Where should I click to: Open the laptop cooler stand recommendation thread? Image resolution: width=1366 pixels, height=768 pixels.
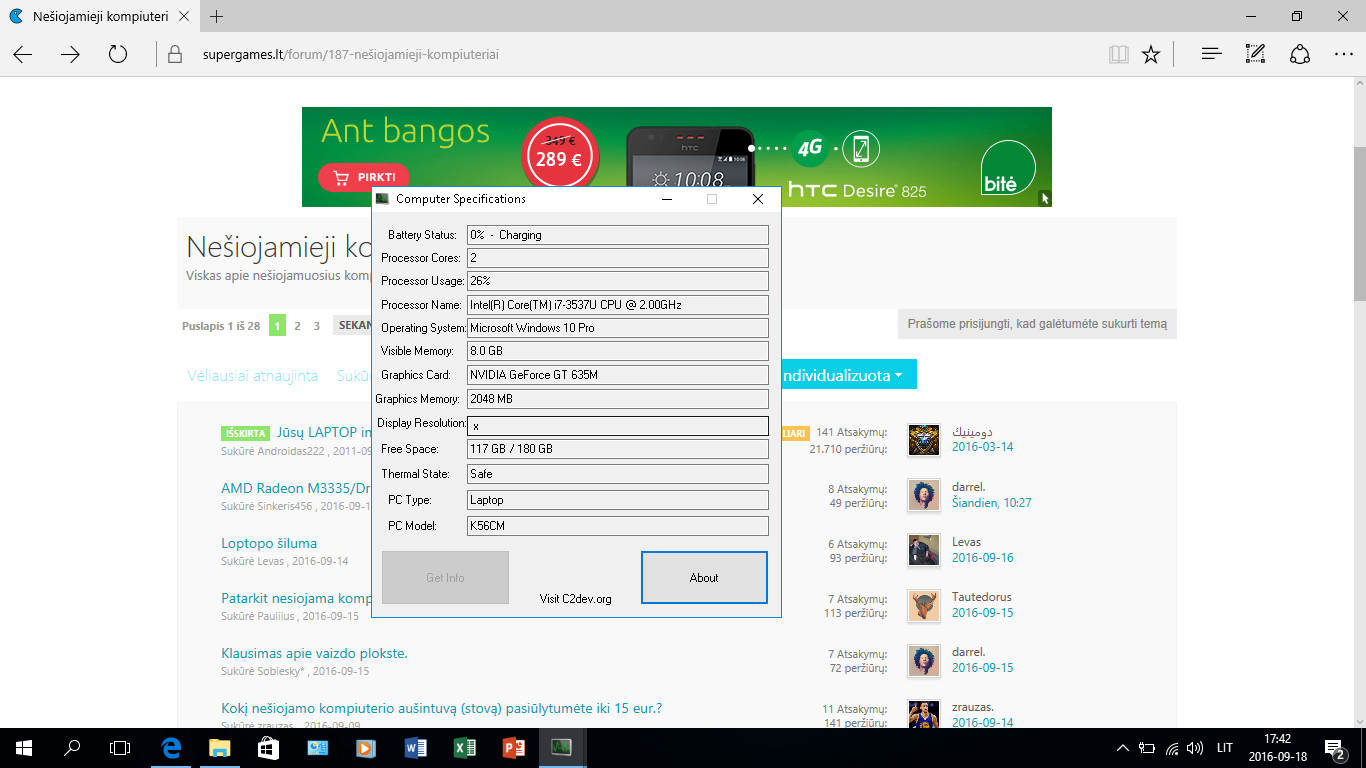pos(441,708)
